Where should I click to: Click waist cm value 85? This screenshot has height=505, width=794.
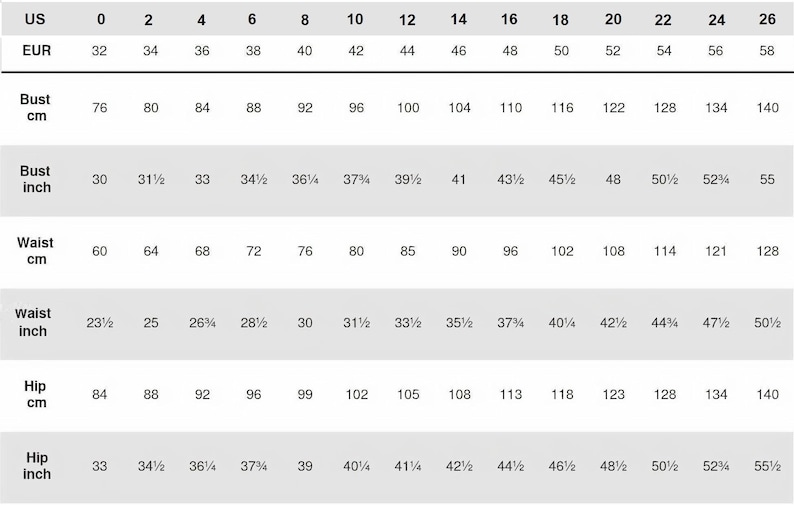pos(408,251)
